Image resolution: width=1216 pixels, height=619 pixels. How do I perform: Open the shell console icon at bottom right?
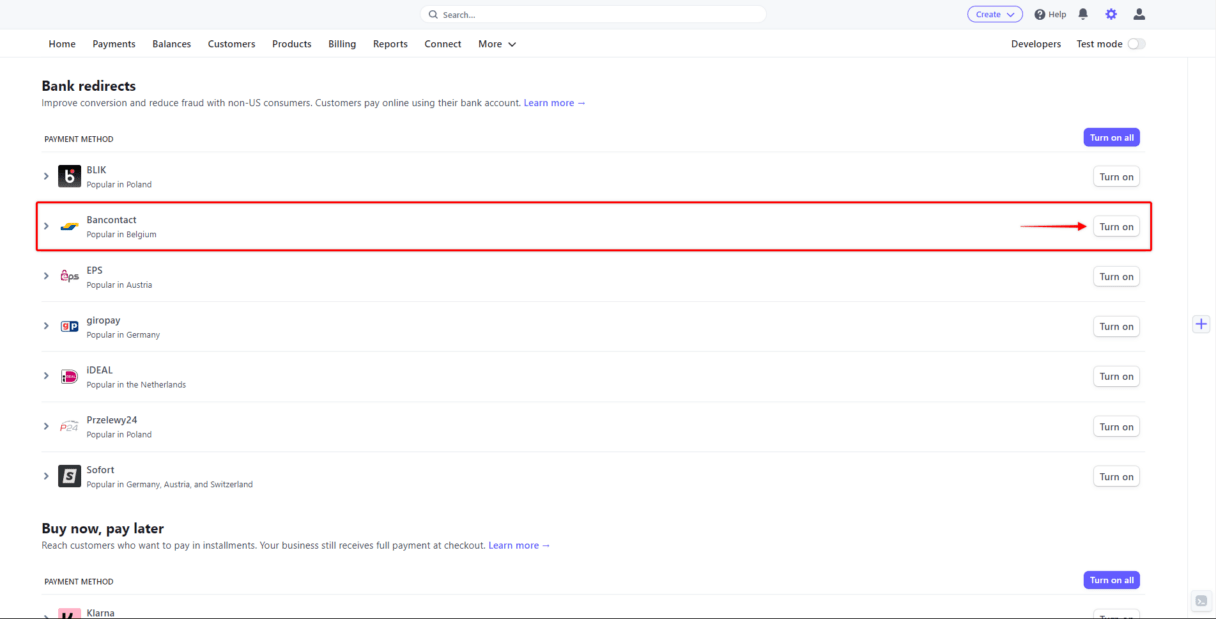(x=1201, y=601)
